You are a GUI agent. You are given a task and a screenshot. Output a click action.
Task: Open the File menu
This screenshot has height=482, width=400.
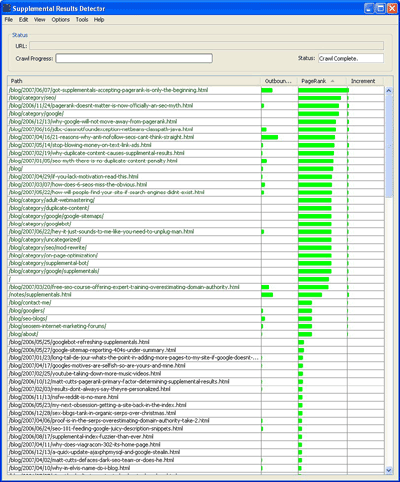coord(9,20)
